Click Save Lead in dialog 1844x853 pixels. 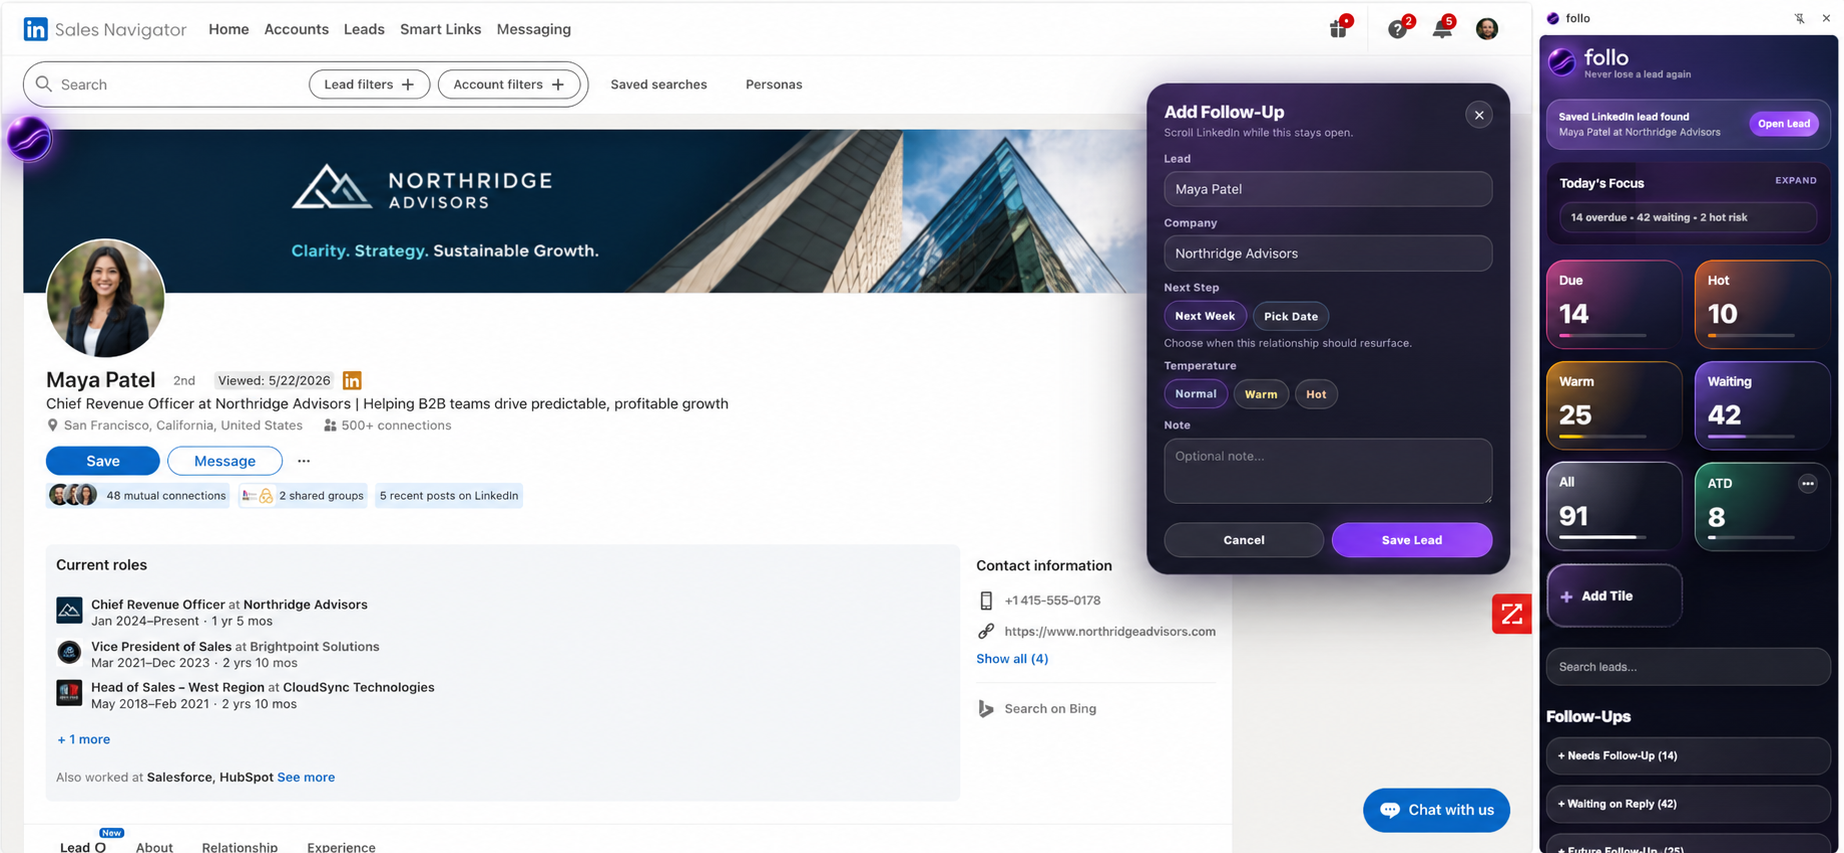point(1412,540)
